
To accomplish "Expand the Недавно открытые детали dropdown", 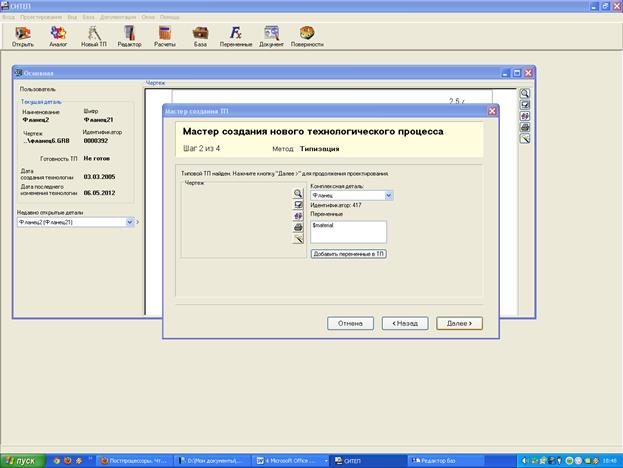I will coord(130,222).
